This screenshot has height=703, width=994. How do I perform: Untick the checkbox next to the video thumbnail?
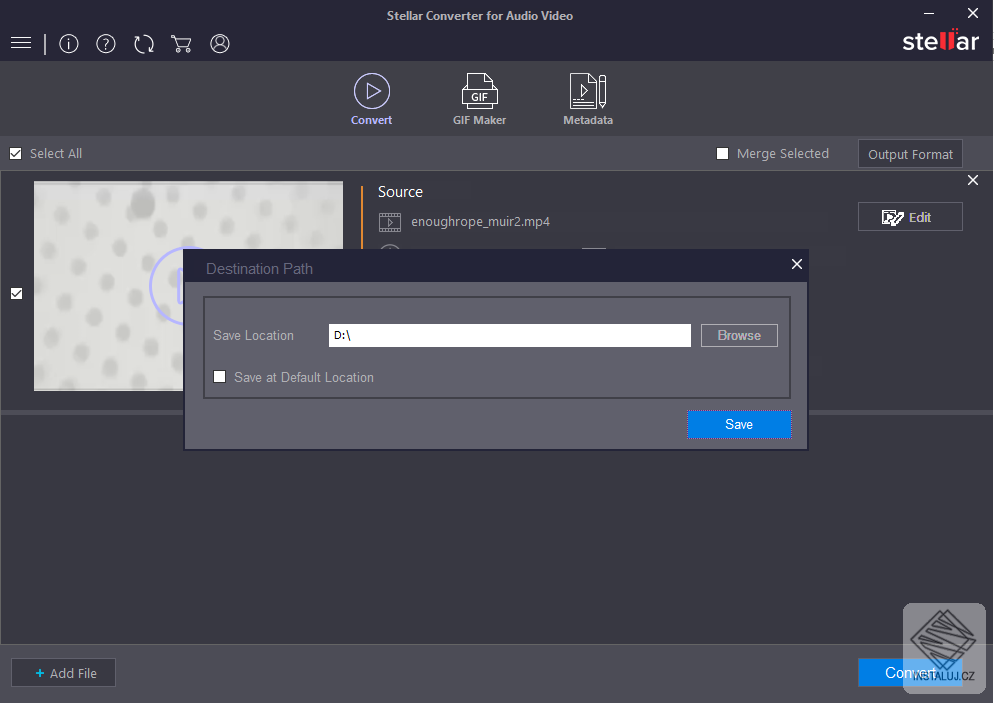16,293
